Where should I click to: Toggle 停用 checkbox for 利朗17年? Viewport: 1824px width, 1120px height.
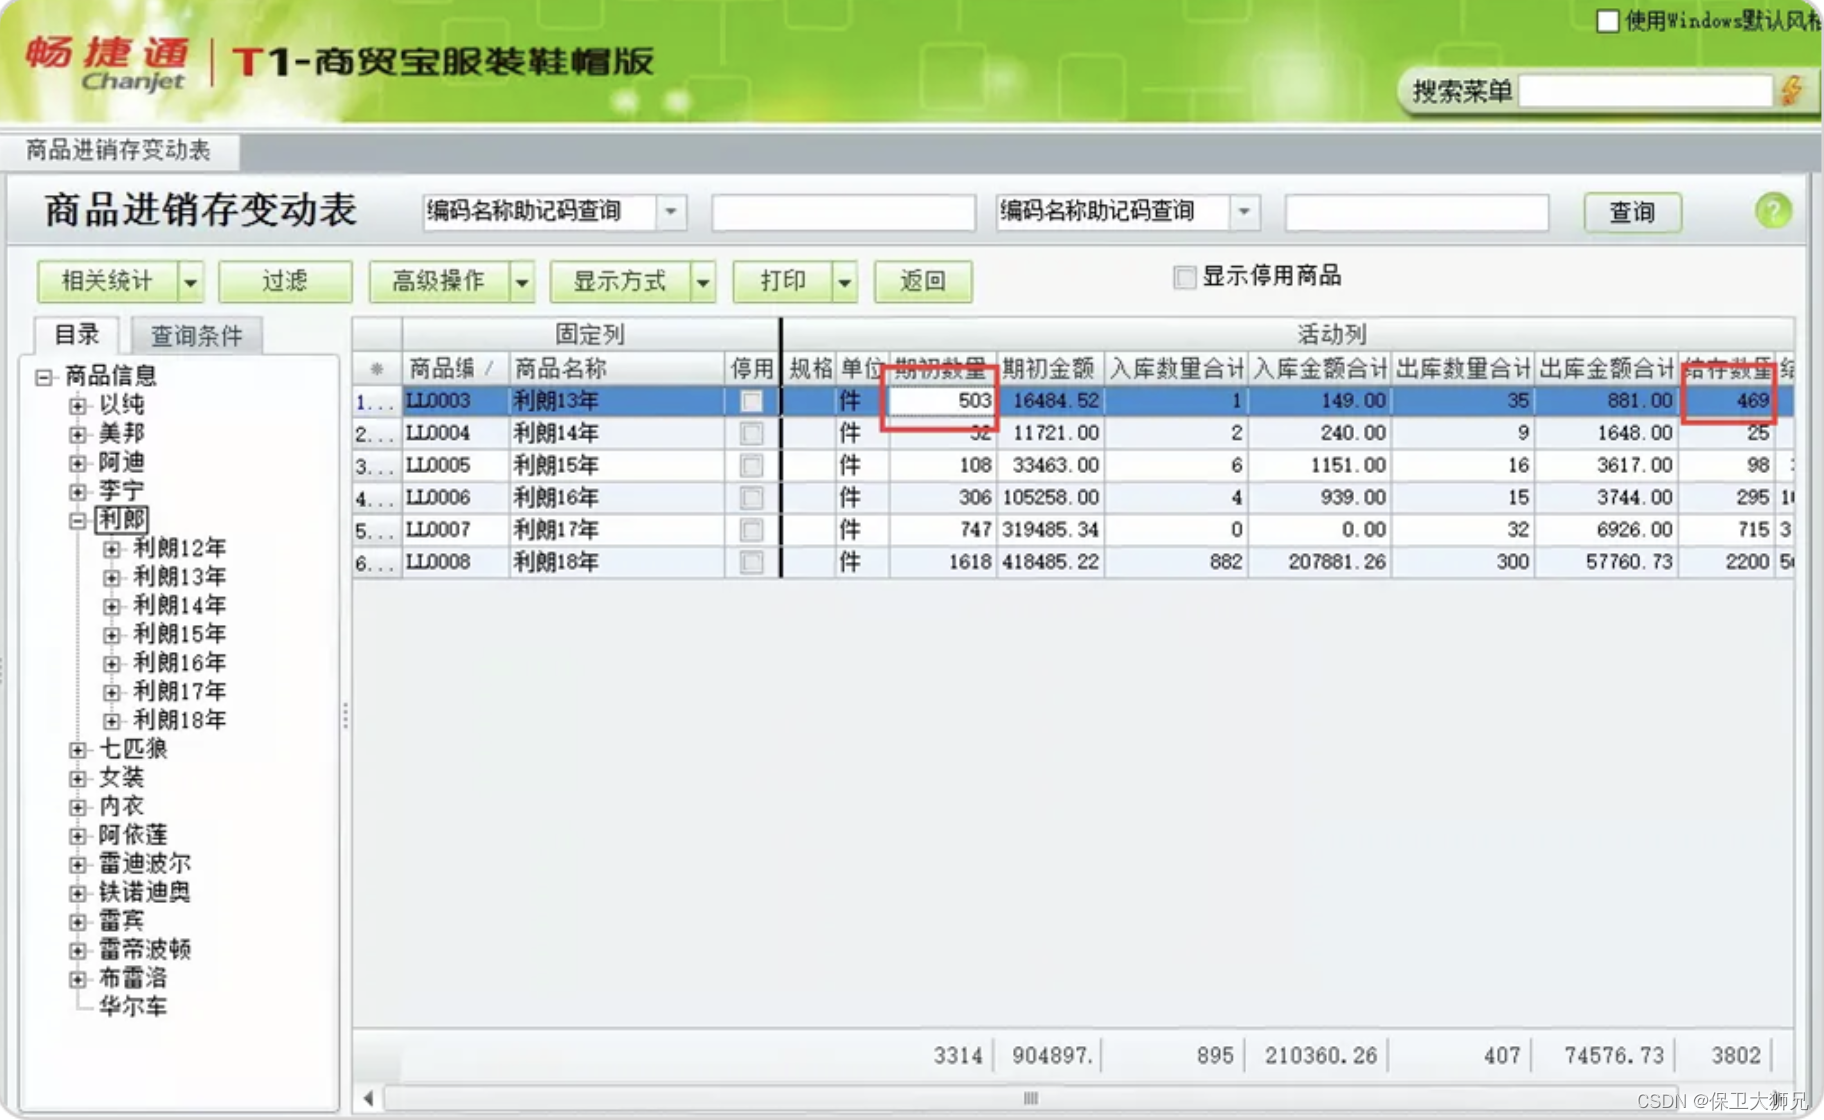[751, 529]
